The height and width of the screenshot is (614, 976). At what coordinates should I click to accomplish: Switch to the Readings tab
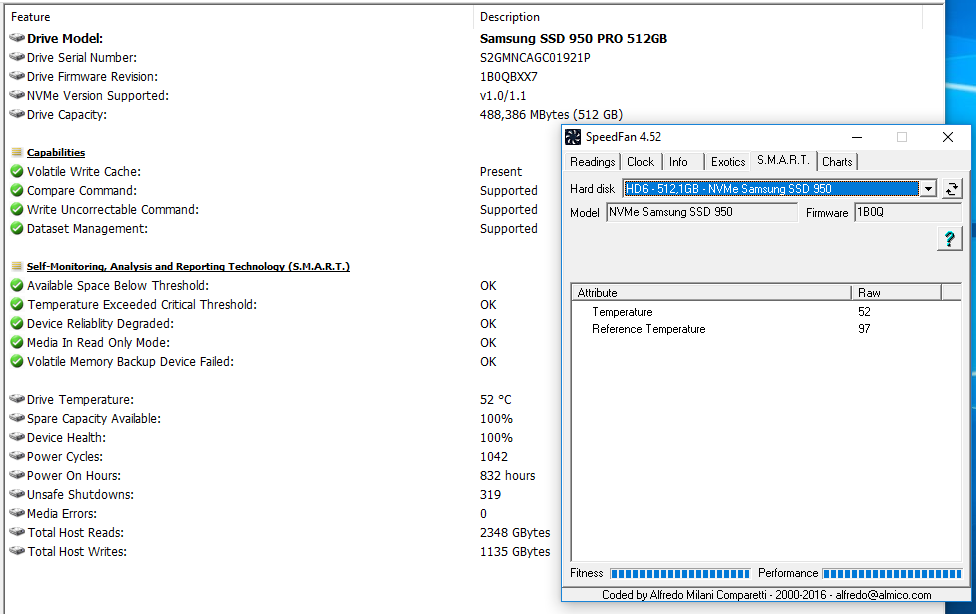coord(592,162)
